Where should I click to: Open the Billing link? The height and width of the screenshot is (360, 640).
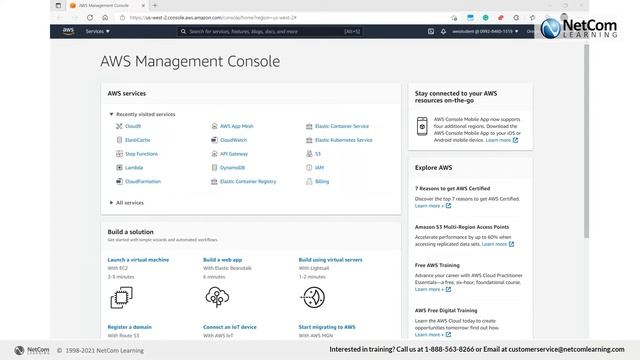pyautogui.click(x=322, y=181)
